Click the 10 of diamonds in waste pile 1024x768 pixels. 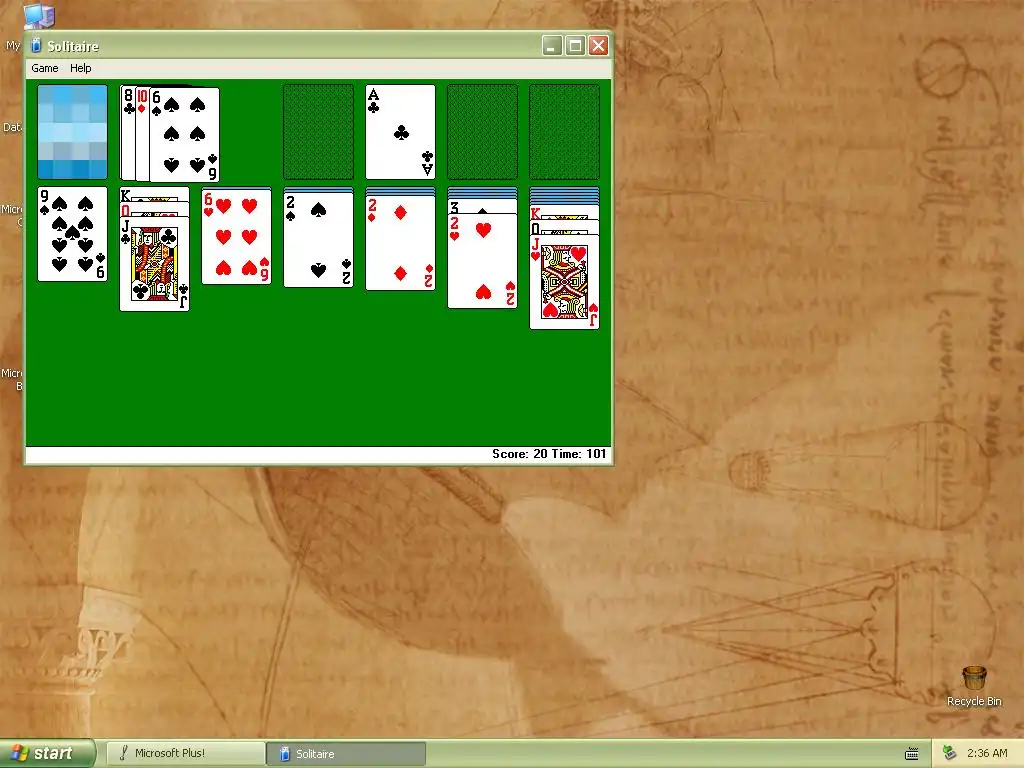click(142, 134)
